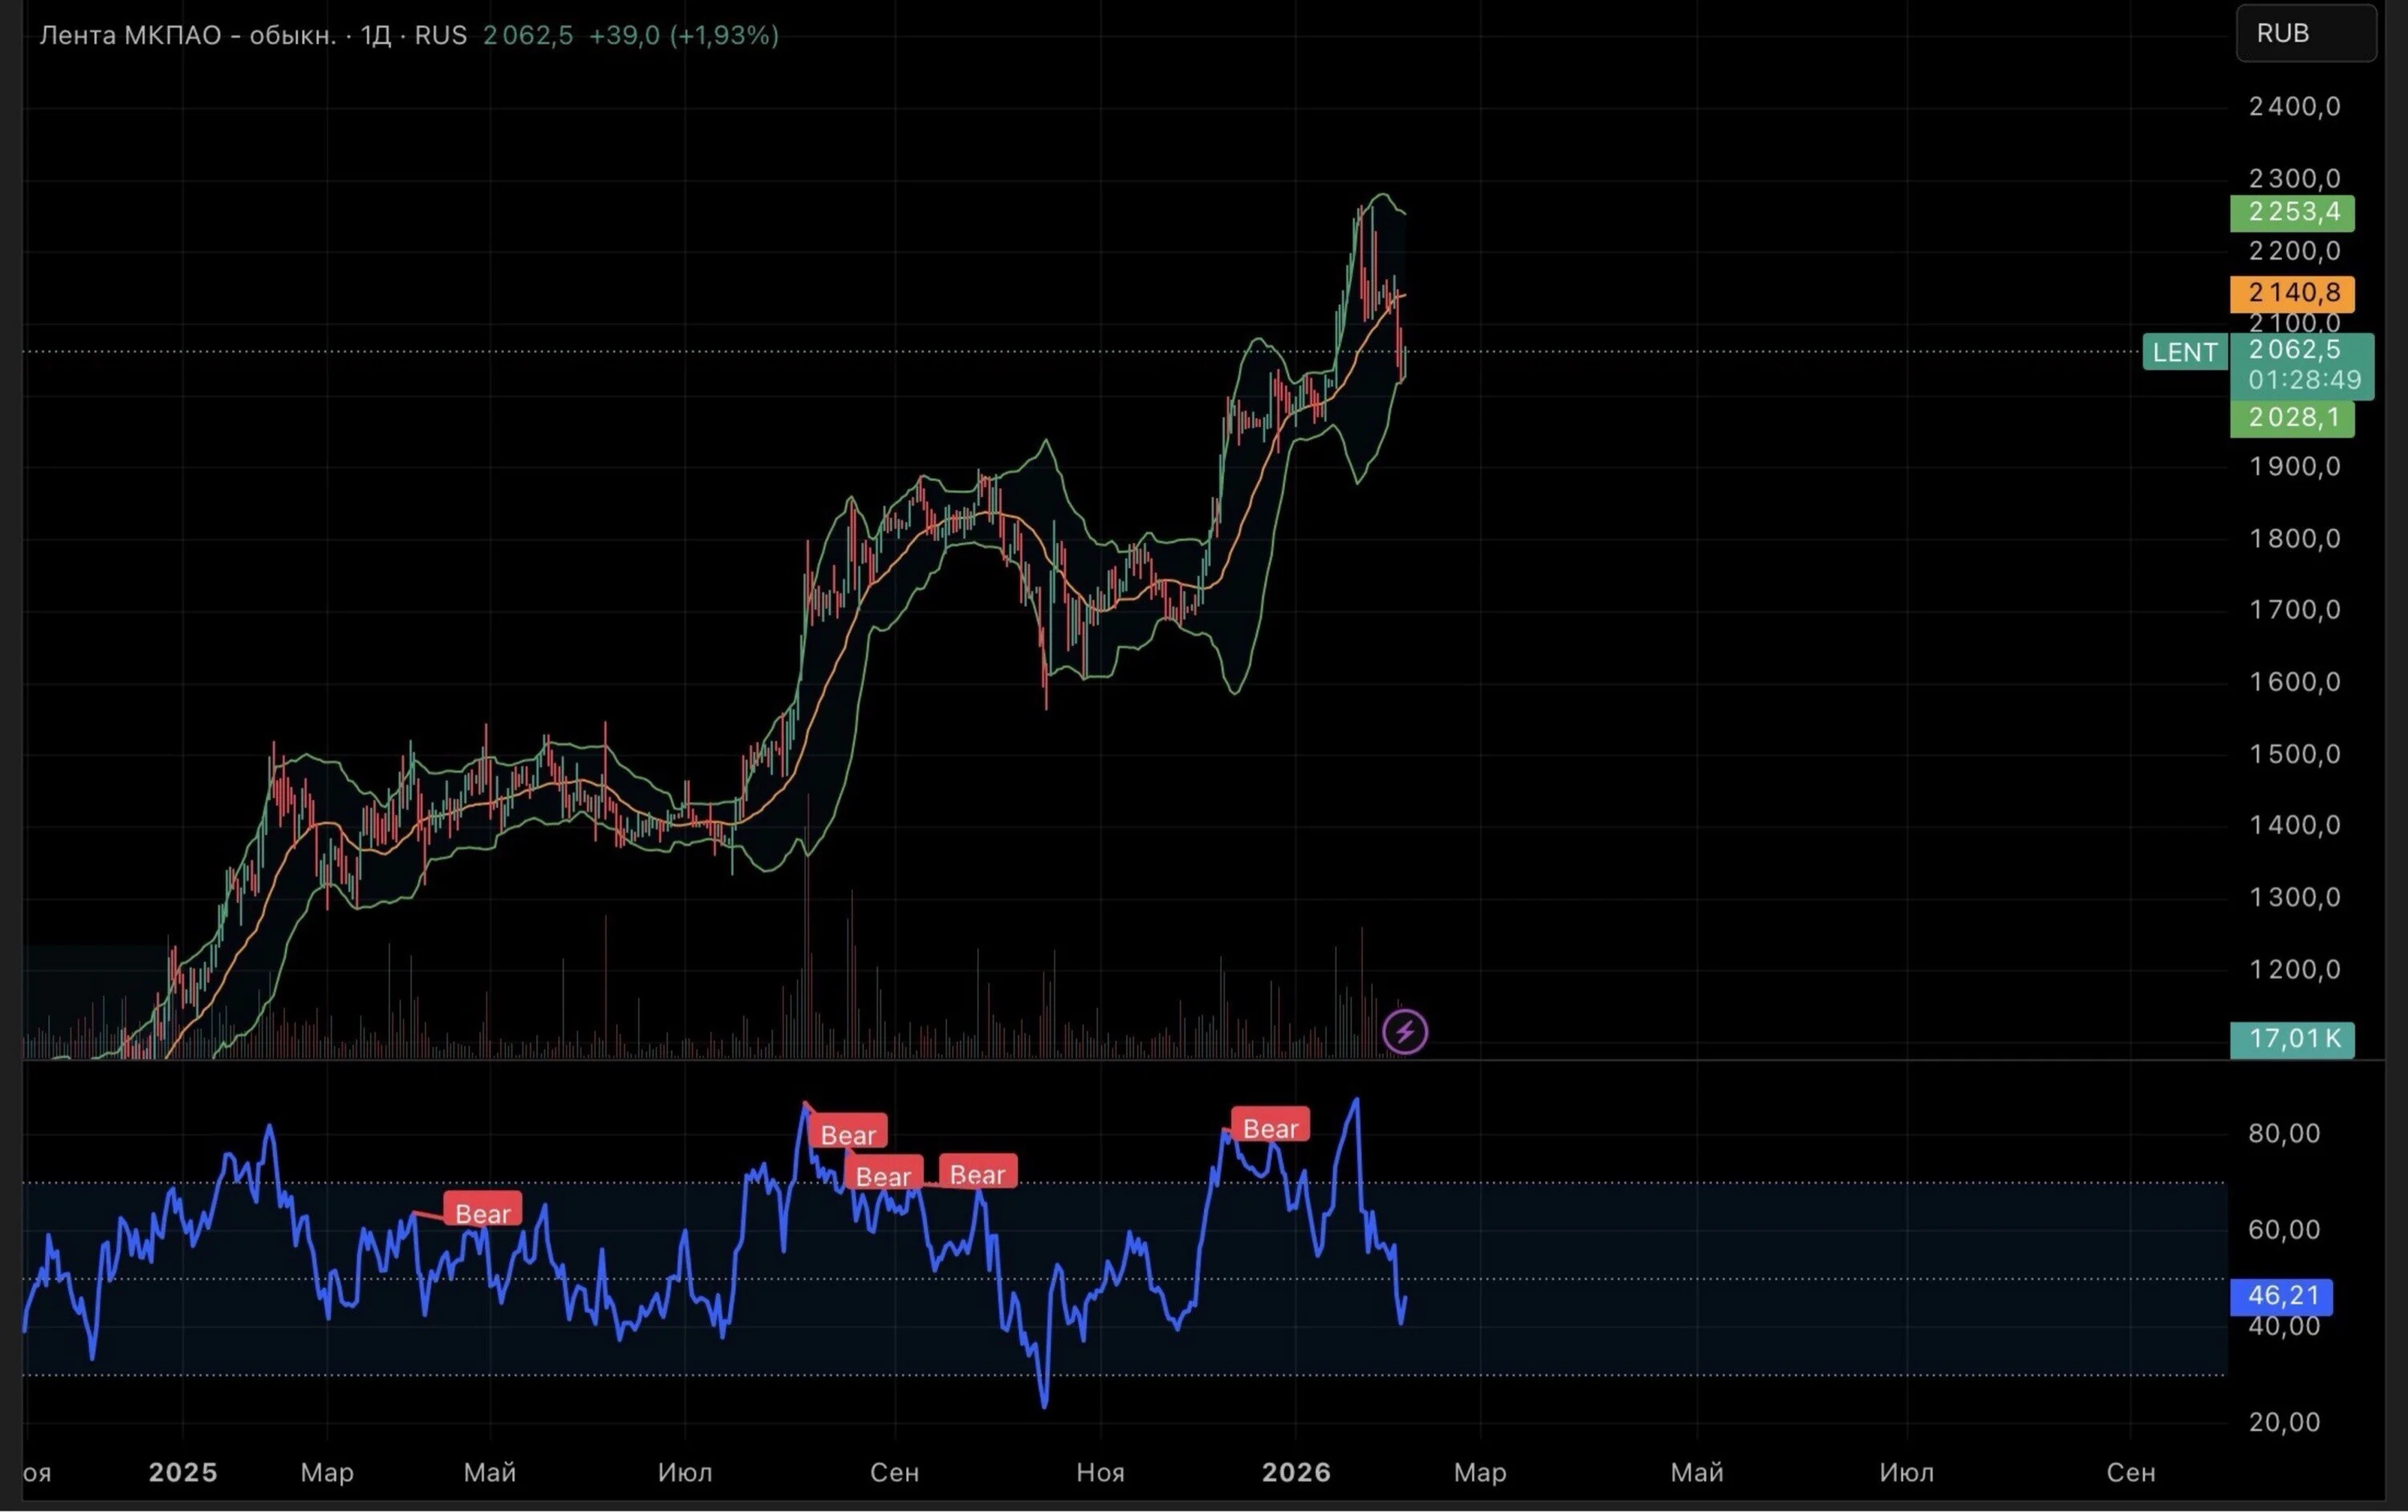Click the 1 500,0 price scale label
Screen dimensions: 2408x1512
(x=2295, y=754)
